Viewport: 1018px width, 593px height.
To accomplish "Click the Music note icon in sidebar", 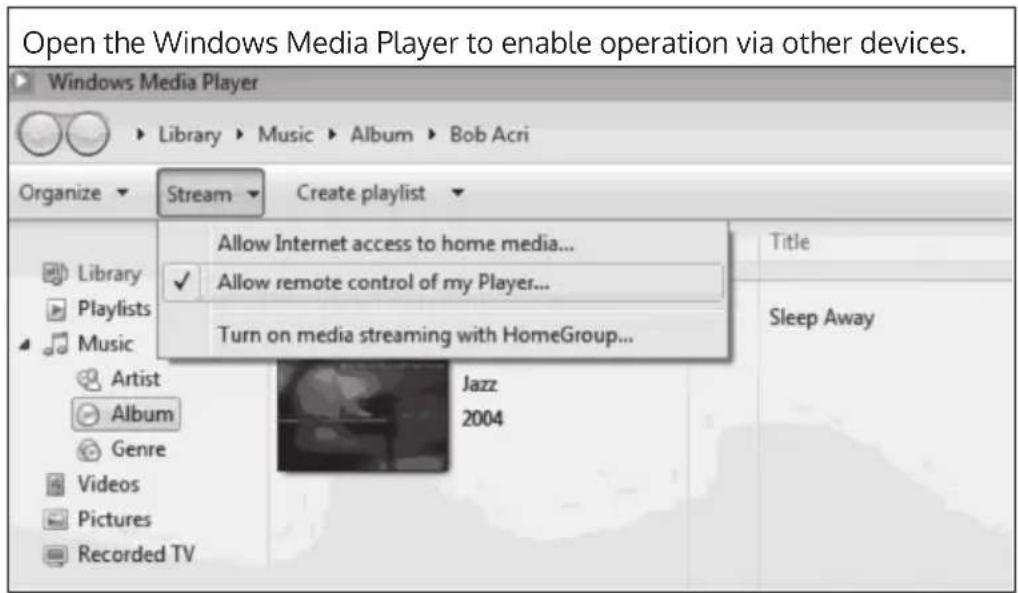I will (x=56, y=344).
